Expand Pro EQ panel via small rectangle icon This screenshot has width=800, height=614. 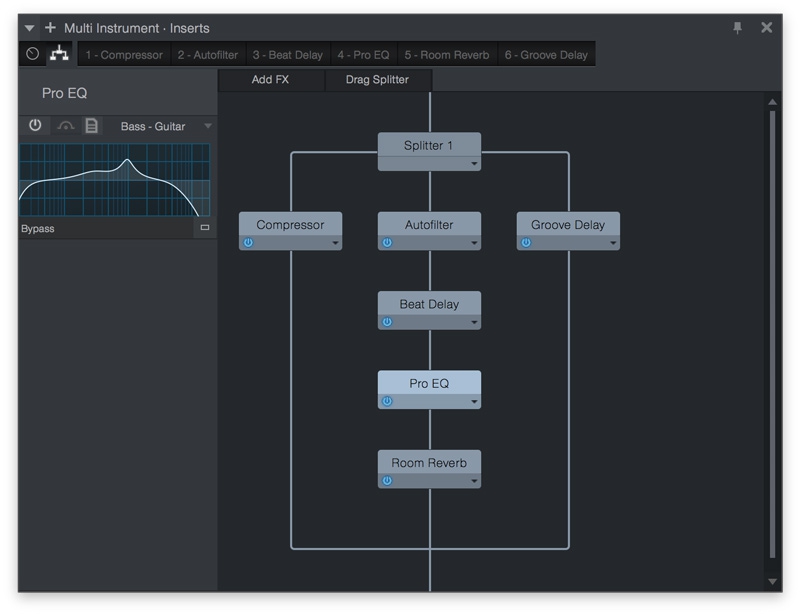tap(205, 228)
